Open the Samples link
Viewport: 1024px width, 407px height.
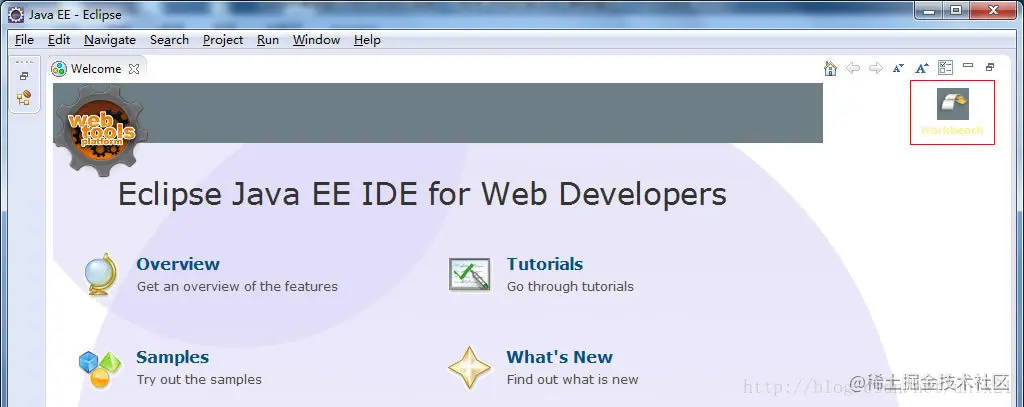pyautogui.click(x=172, y=357)
